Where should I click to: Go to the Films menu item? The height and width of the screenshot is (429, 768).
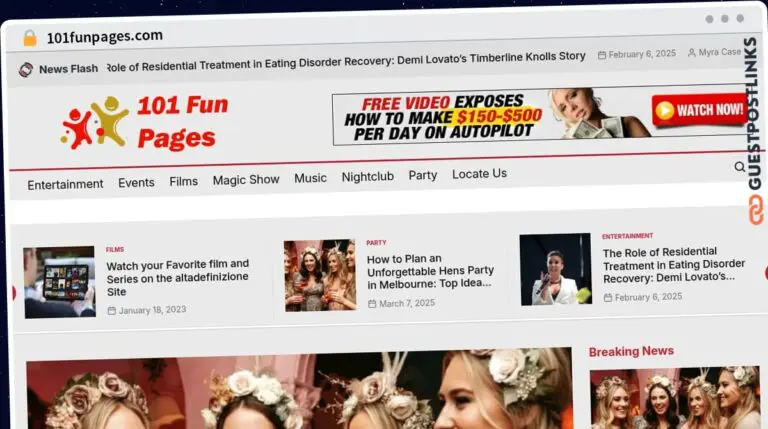[x=184, y=181]
